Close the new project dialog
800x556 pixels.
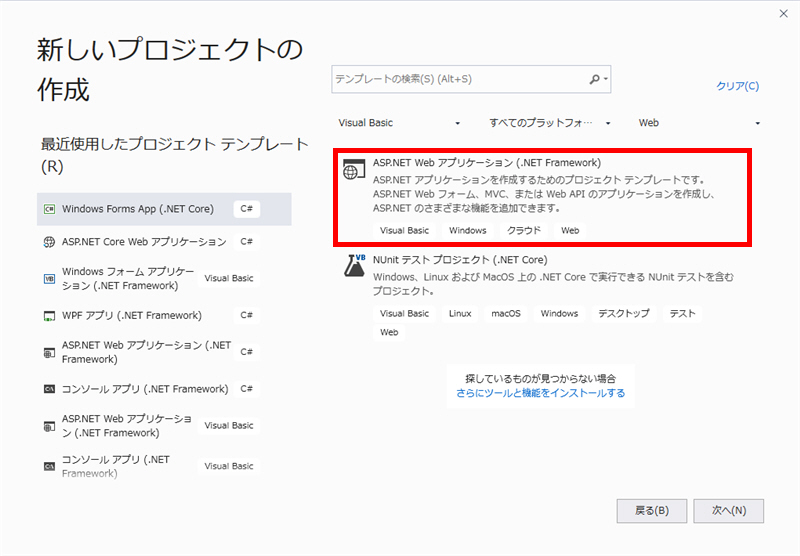[784, 14]
